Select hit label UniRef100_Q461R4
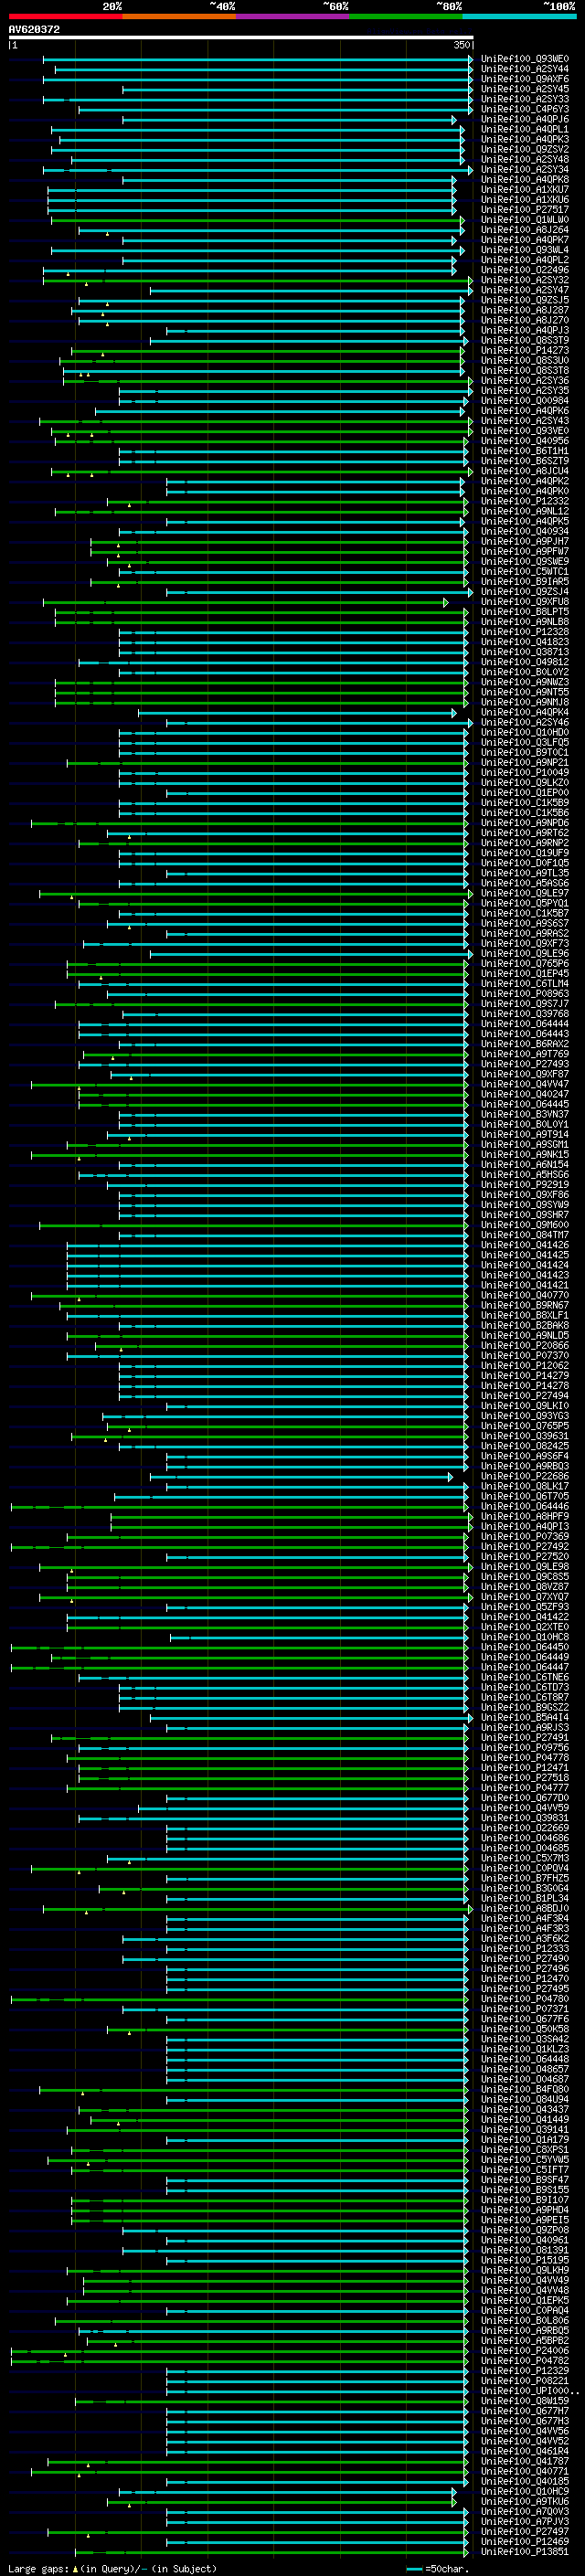Image resolution: width=585 pixels, height=2576 pixels. coord(525,2451)
